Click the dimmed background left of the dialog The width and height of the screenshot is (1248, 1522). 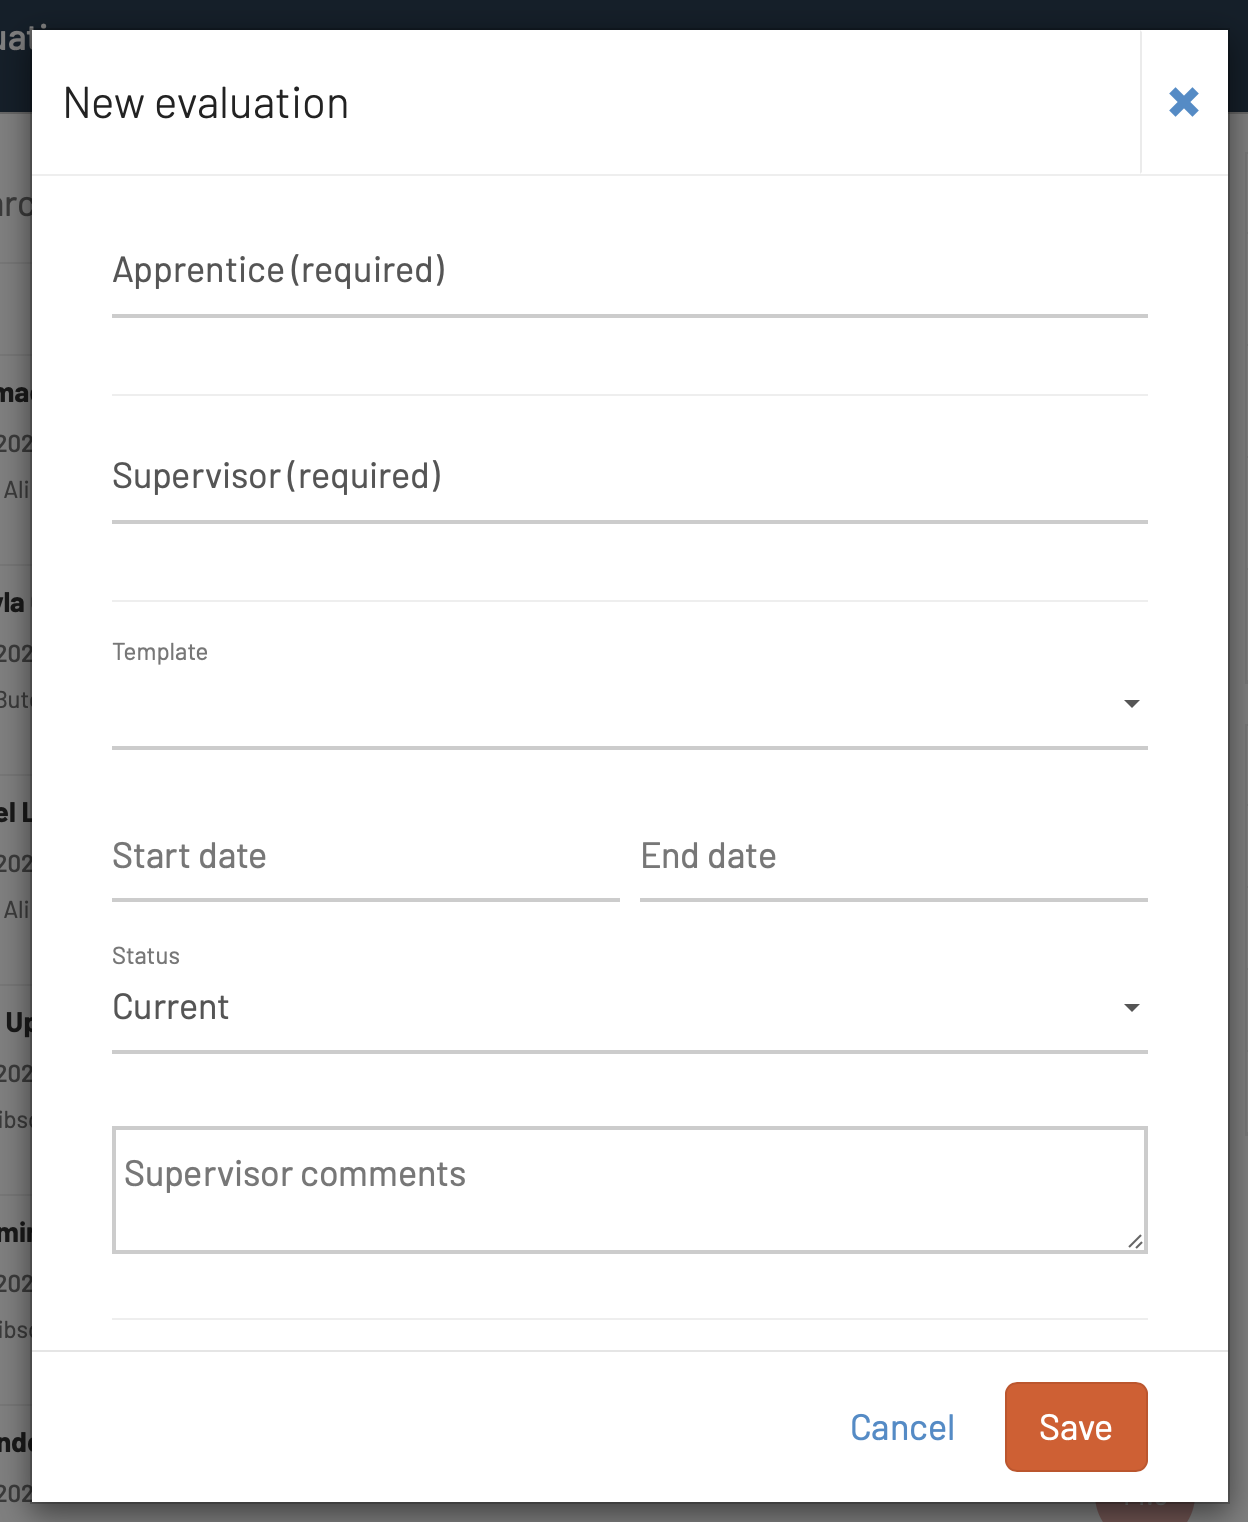click(15, 760)
